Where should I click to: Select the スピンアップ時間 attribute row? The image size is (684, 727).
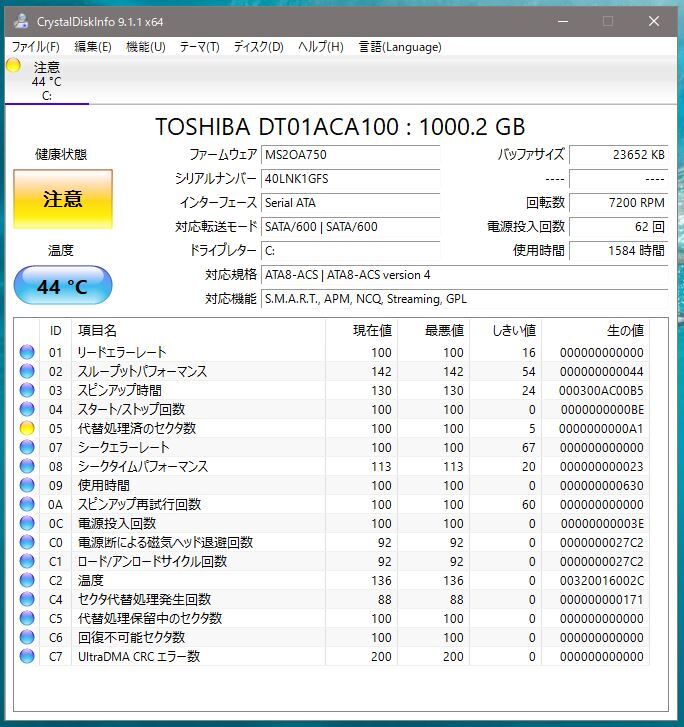[332, 390]
